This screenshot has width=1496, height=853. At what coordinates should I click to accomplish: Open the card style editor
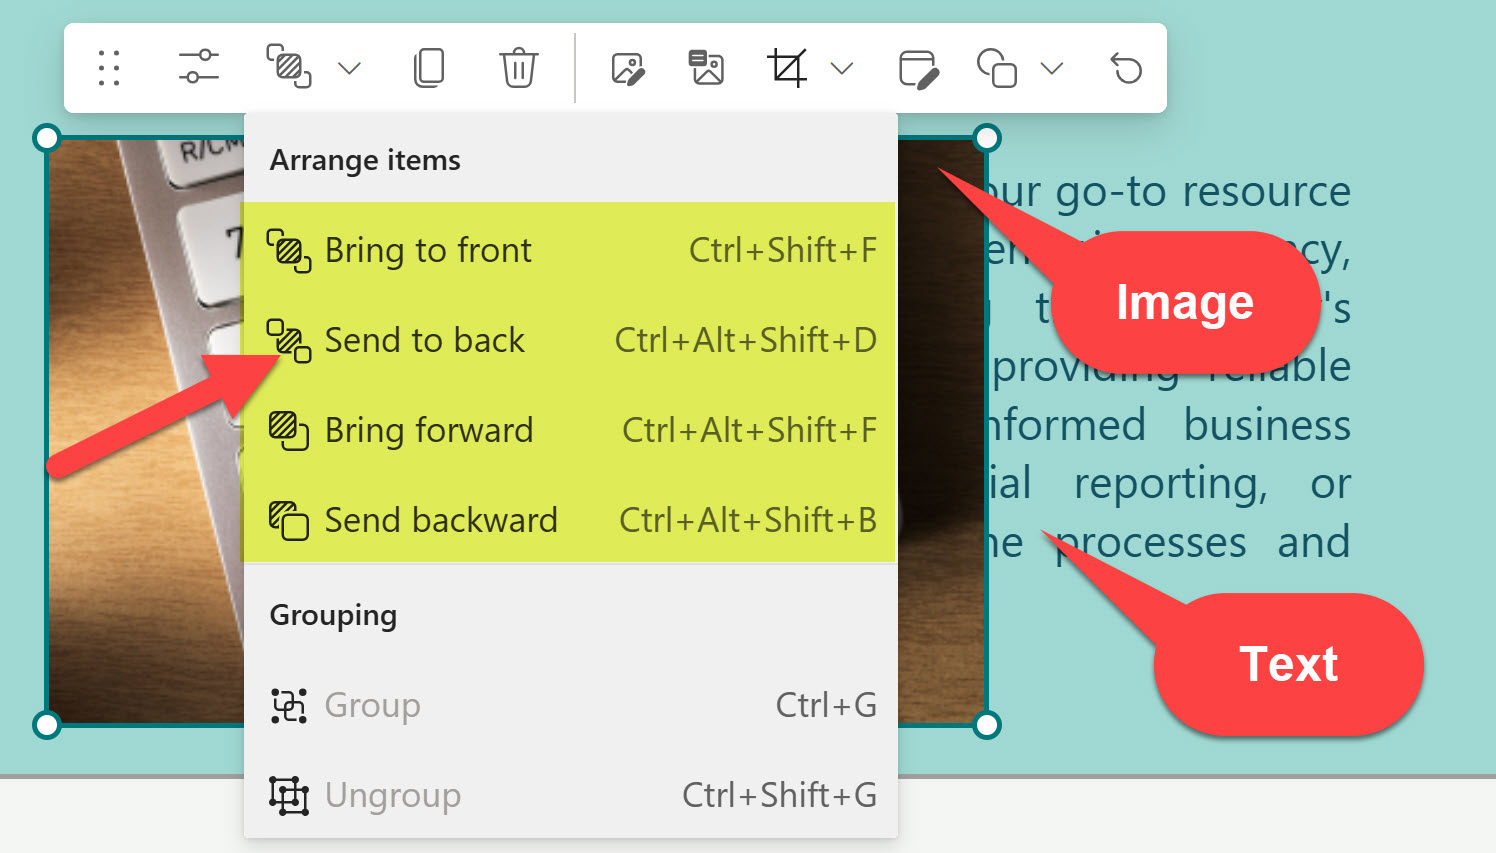tap(919, 68)
